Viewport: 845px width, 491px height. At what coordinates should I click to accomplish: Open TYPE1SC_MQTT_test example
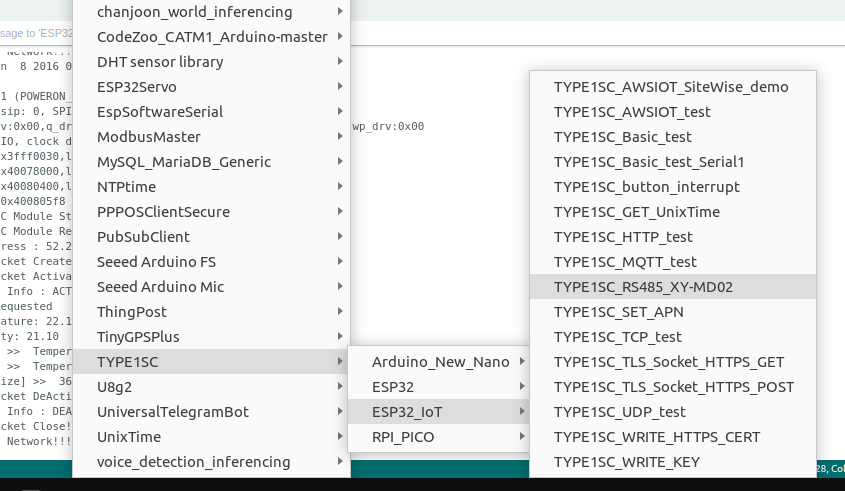[x=673, y=262]
